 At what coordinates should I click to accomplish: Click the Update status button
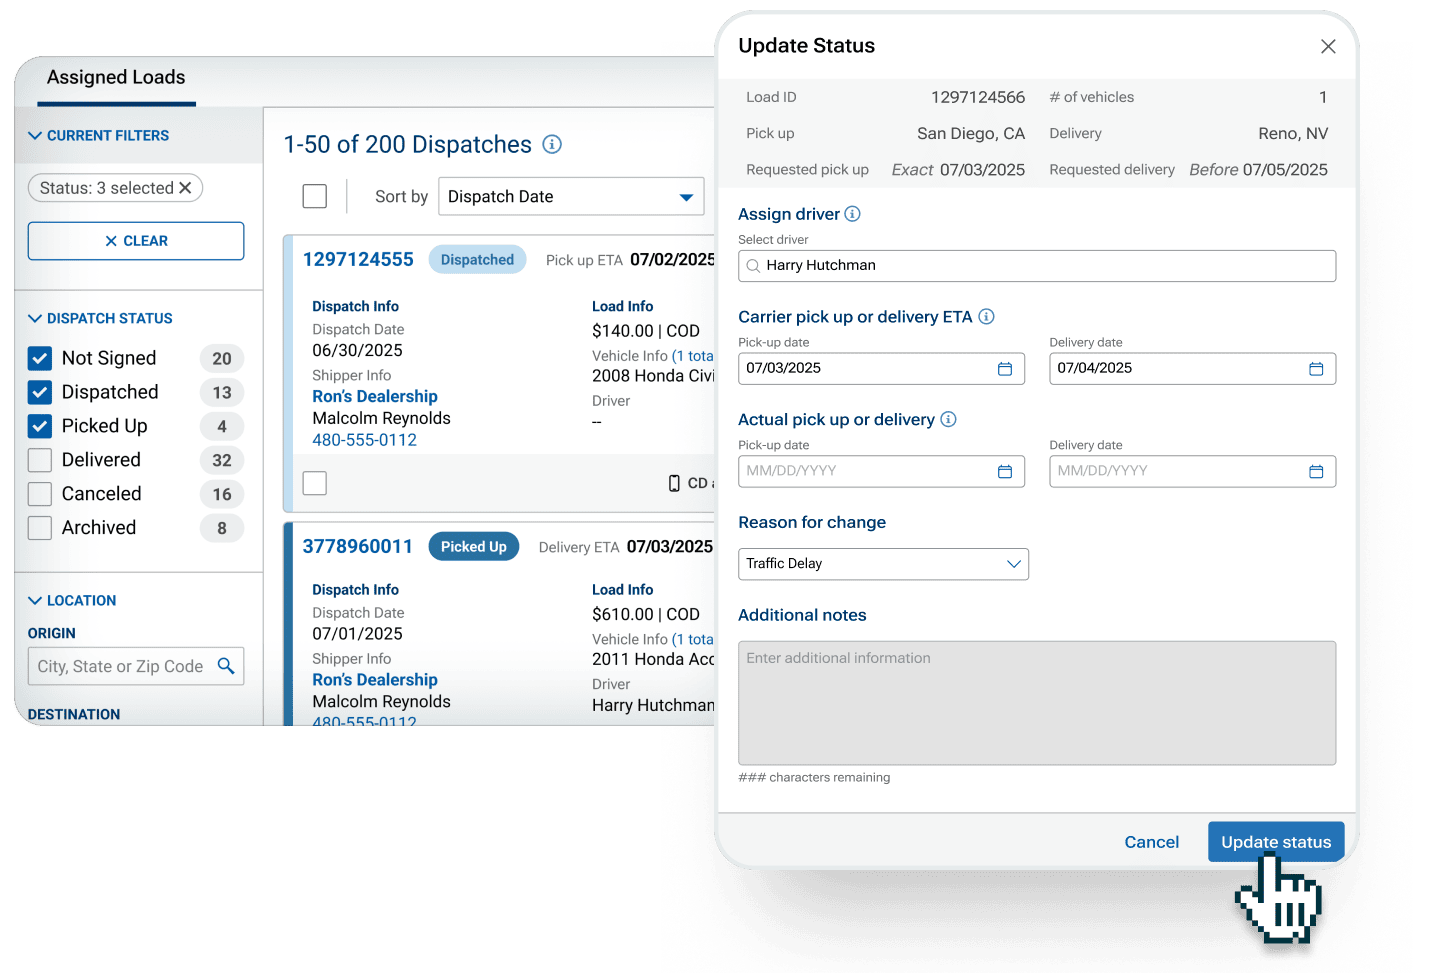pyautogui.click(x=1275, y=842)
